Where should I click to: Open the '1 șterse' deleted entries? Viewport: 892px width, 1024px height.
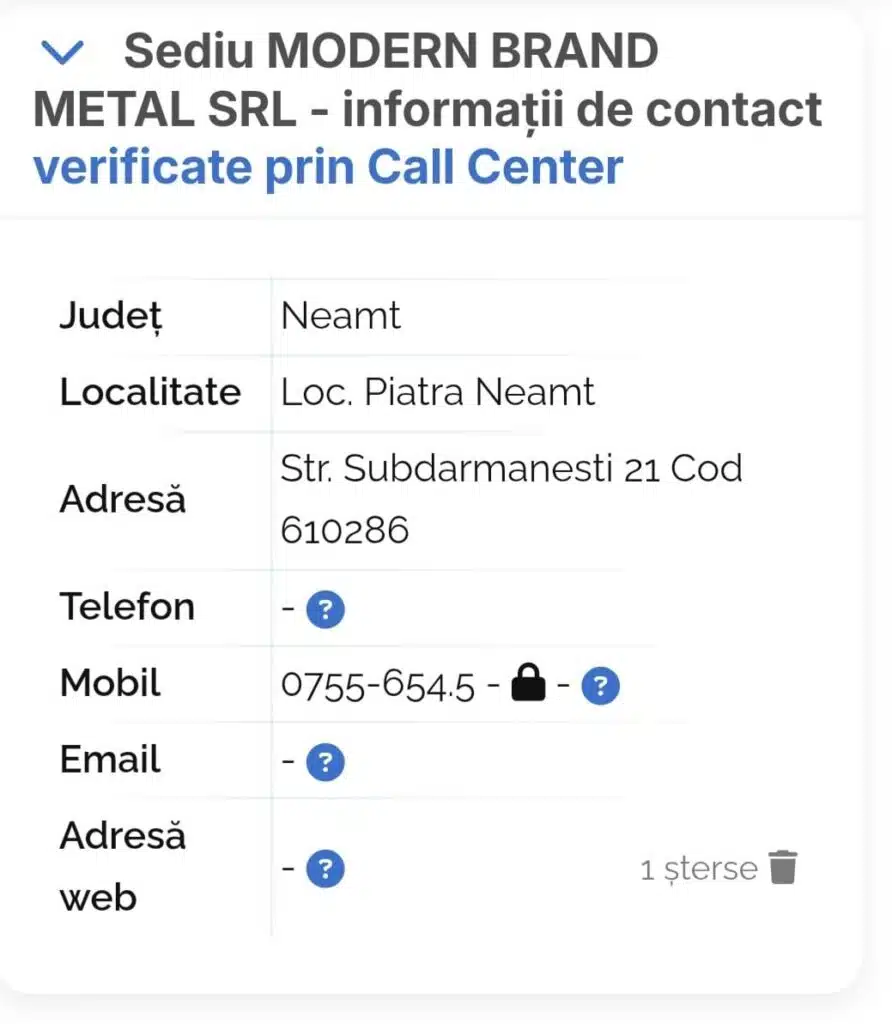[x=698, y=869]
